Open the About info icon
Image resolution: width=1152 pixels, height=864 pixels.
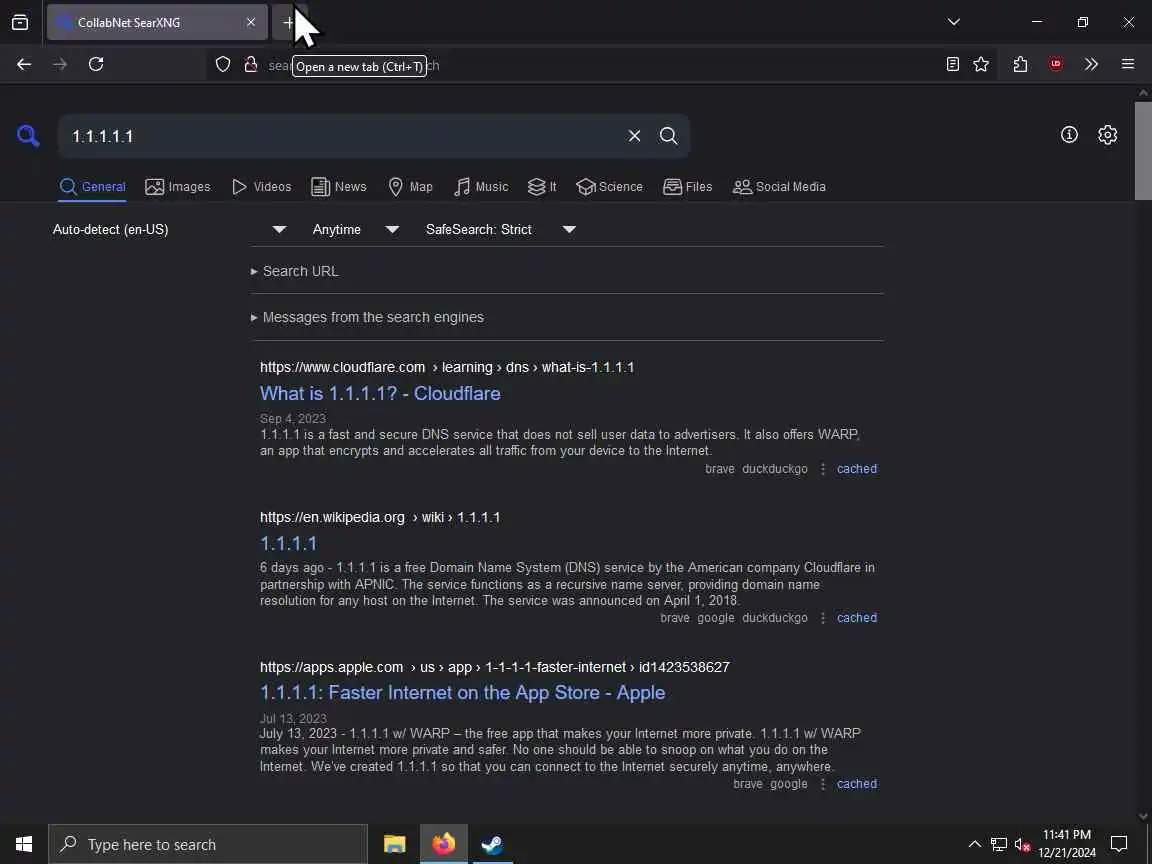[1069, 134]
